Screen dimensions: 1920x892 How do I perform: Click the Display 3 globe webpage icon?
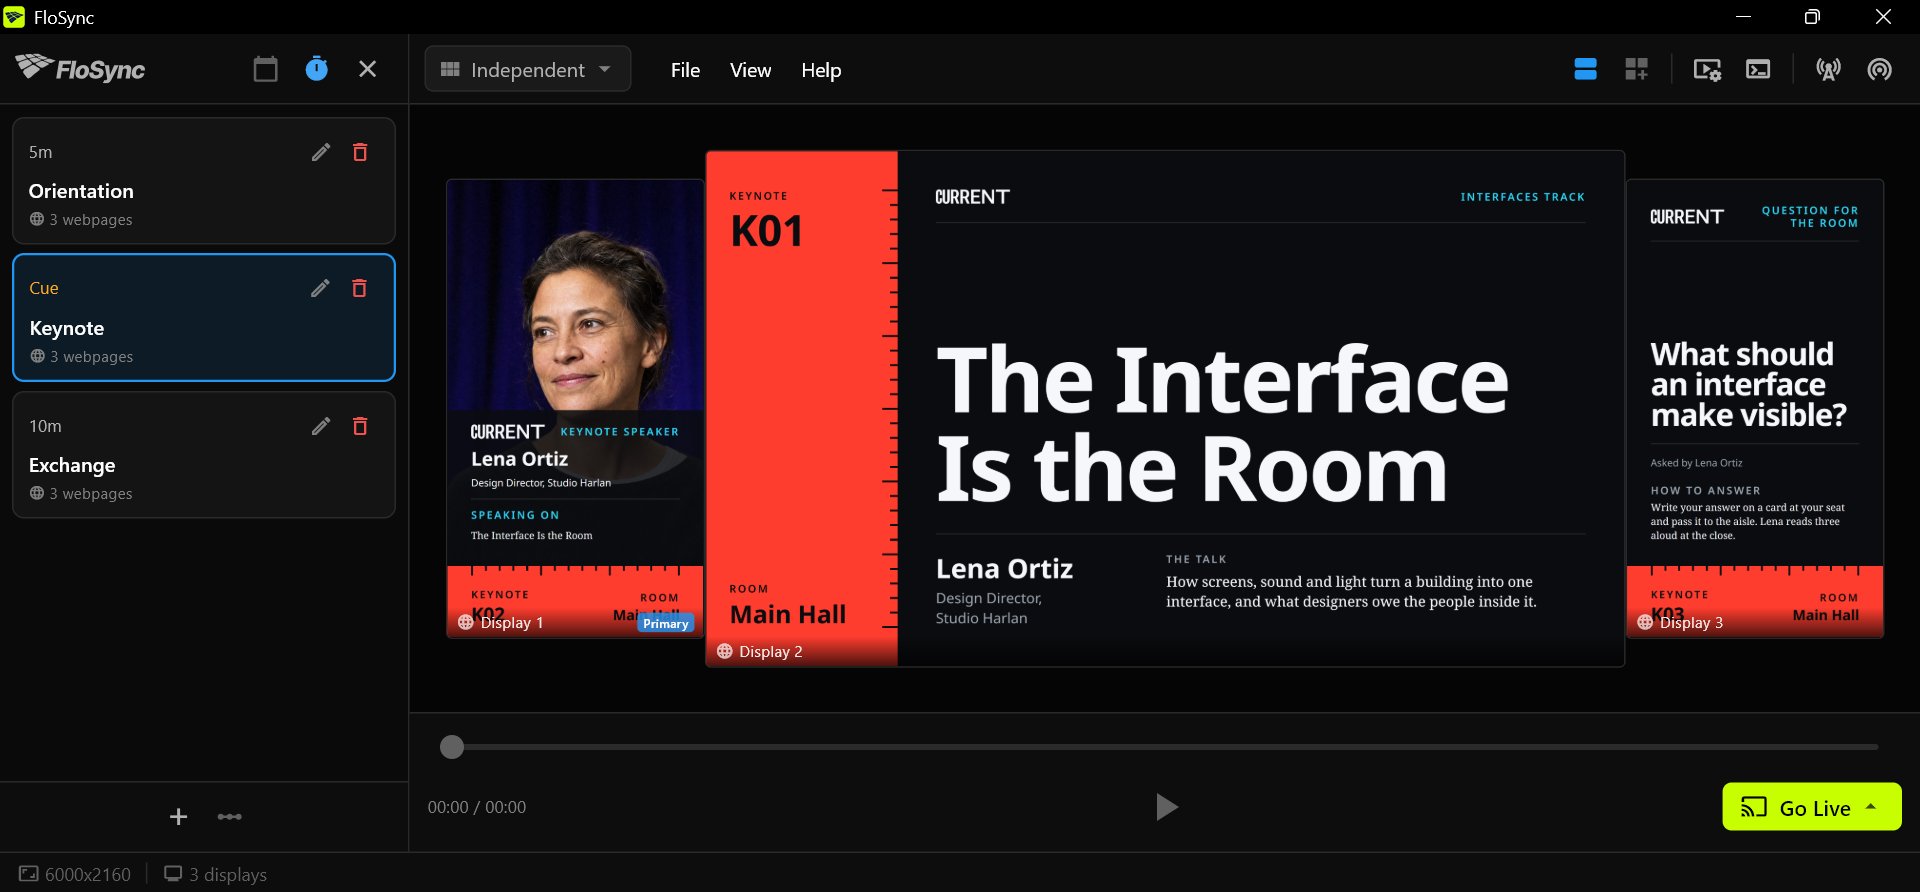(x=1645, y=622)
